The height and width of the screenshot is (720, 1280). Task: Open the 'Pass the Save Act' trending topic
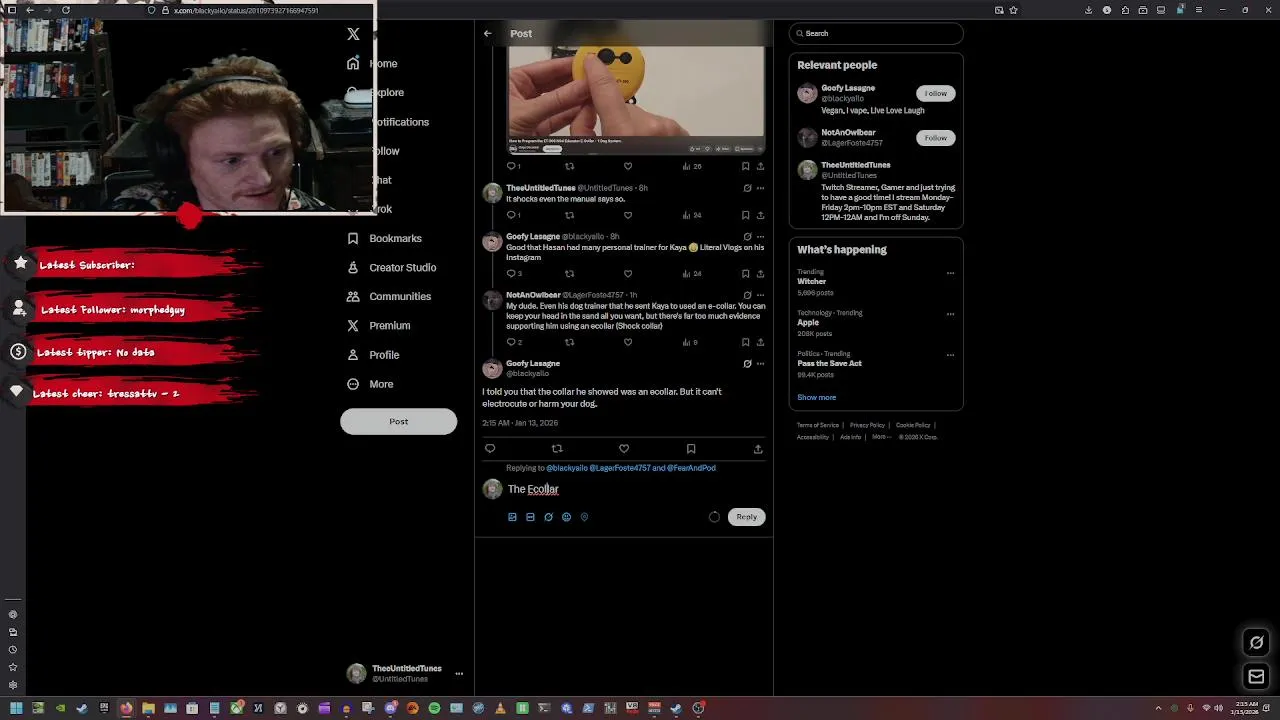coord(875,364)
